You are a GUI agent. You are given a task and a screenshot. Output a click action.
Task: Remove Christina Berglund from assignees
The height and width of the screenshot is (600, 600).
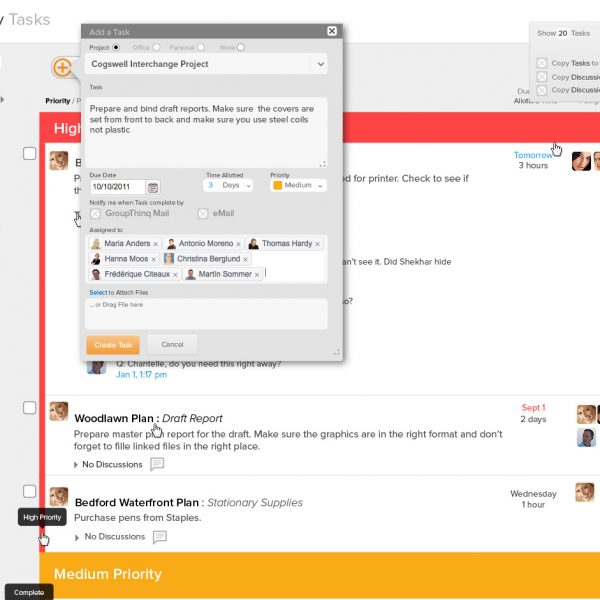(245, 259)
